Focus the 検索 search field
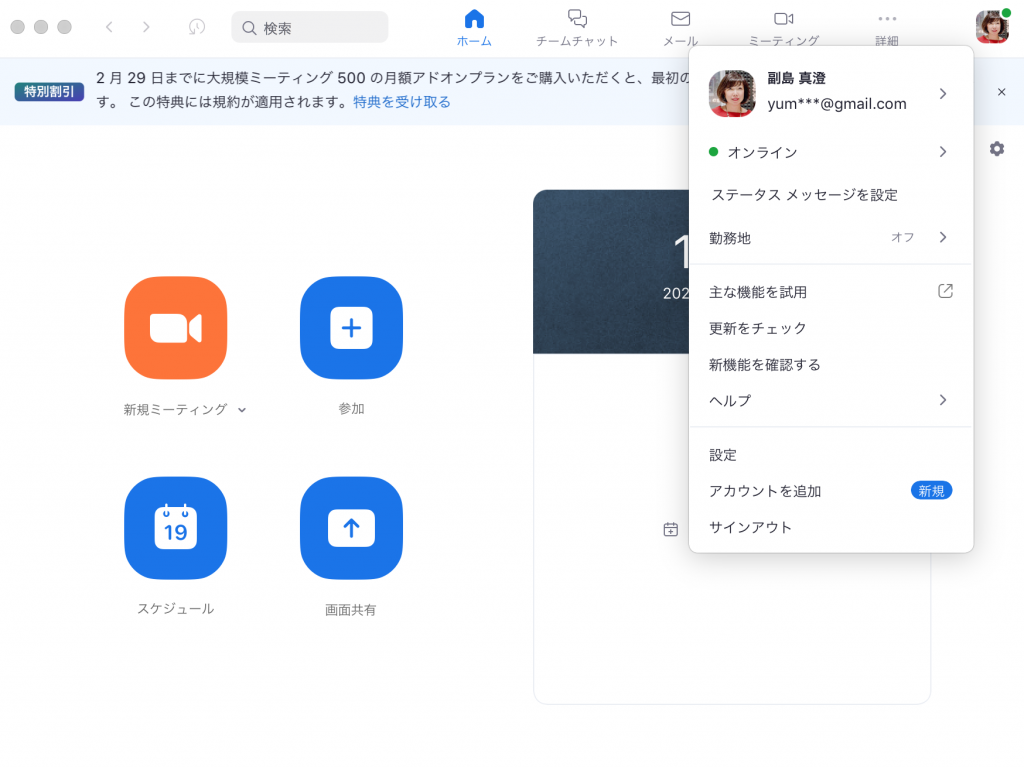 (310, 27)
